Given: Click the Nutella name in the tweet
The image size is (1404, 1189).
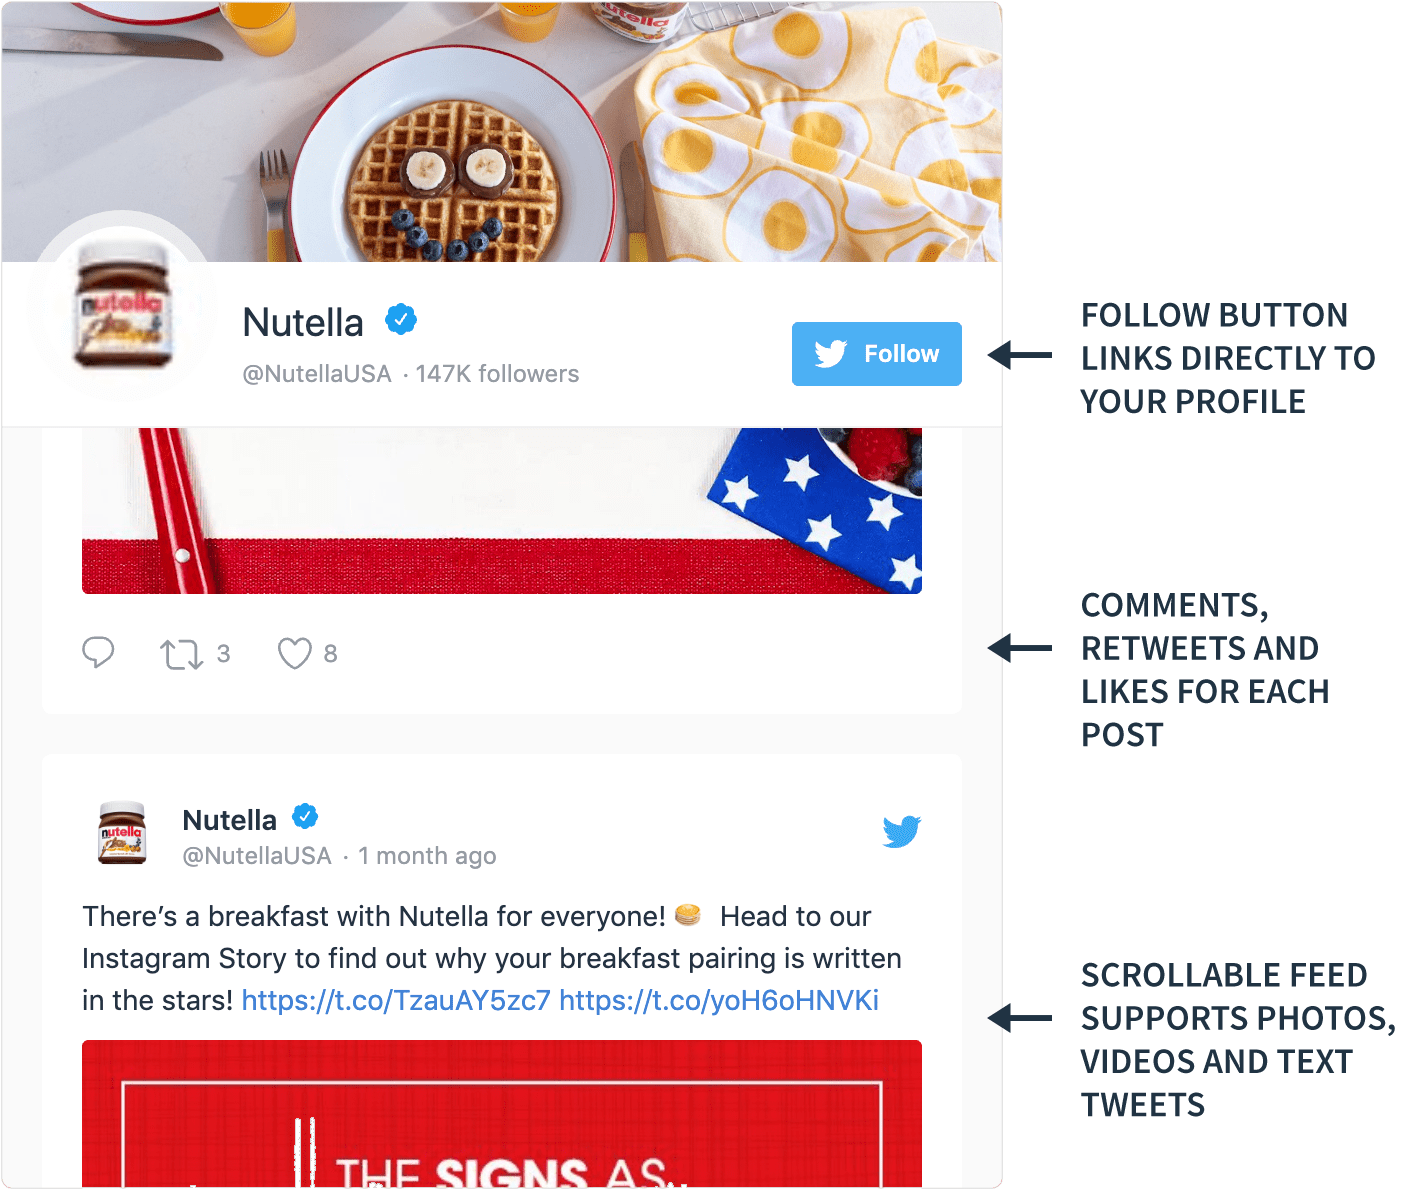Looking at the screenshot, I should [x=229, y=820].
